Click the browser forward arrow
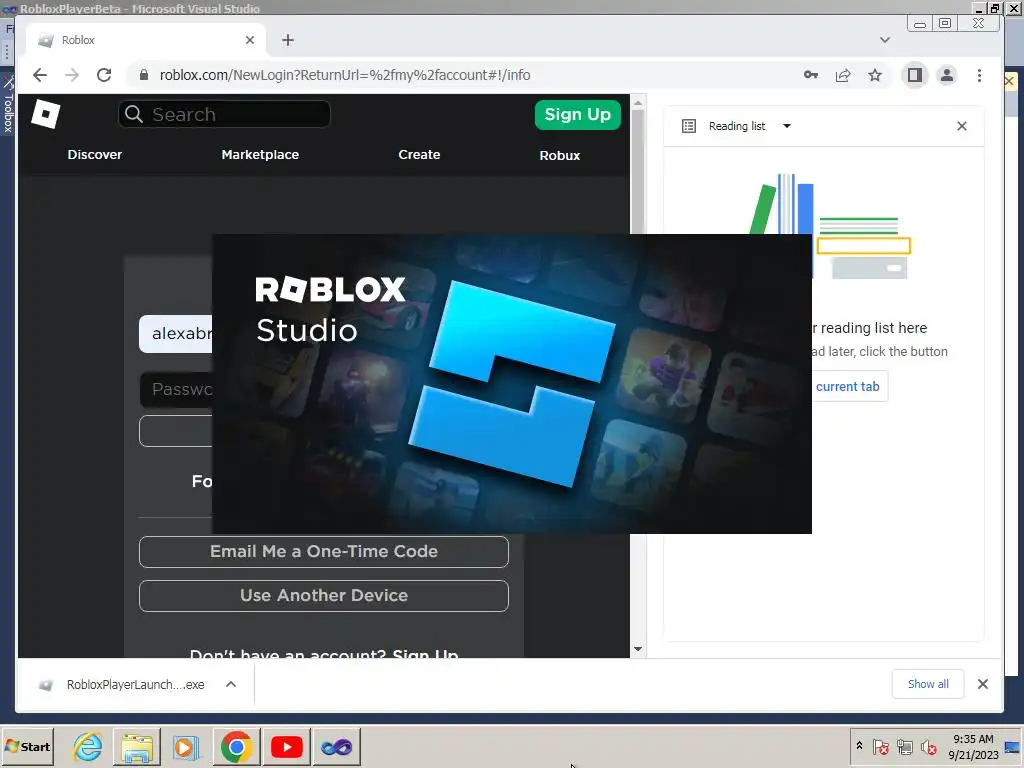The height and width of the screenshot is (768, 1024). coord(72,75)
